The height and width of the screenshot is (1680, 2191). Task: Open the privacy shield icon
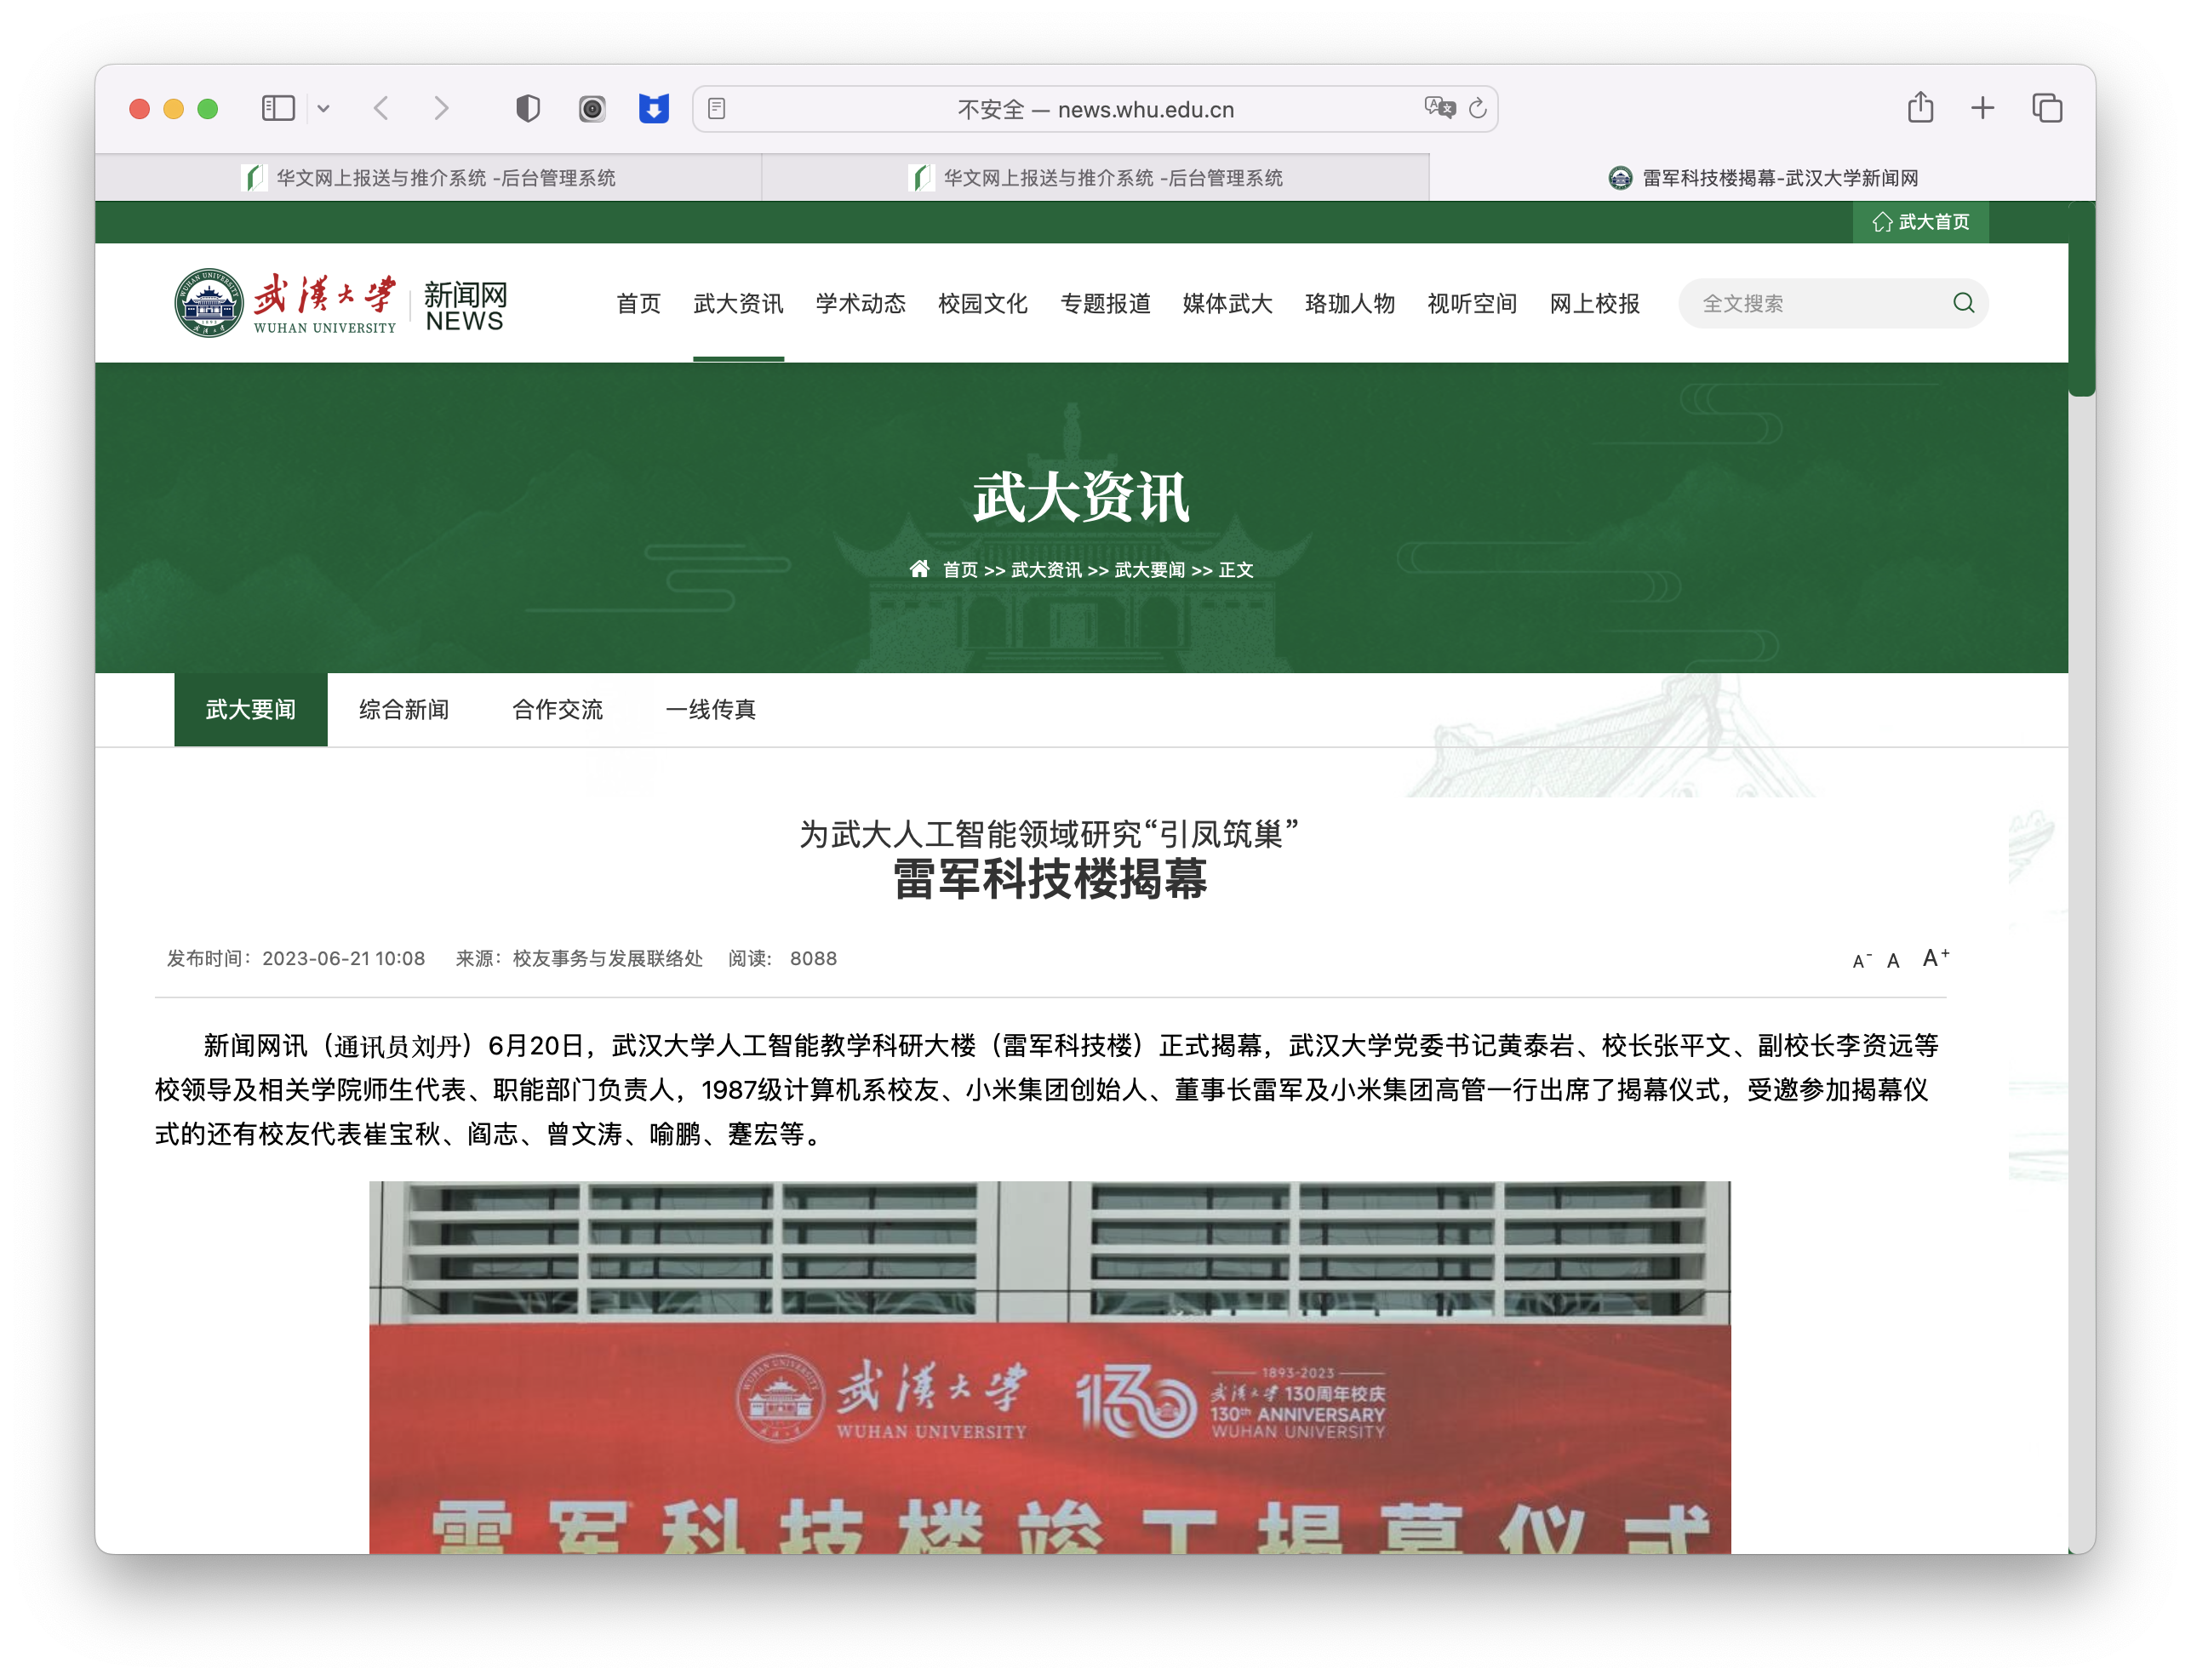coord(527,108)
